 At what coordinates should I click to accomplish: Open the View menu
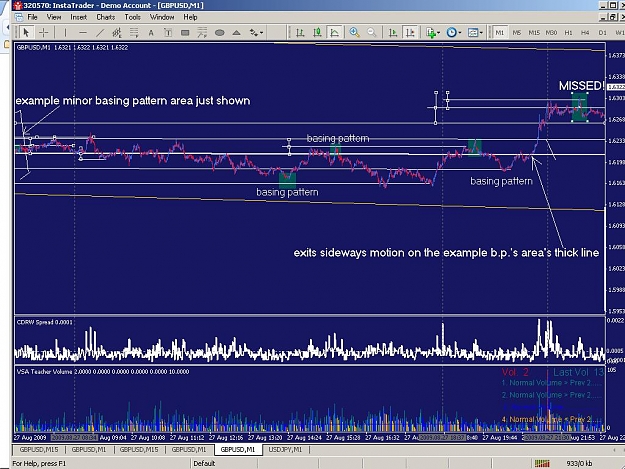[54, 17]
